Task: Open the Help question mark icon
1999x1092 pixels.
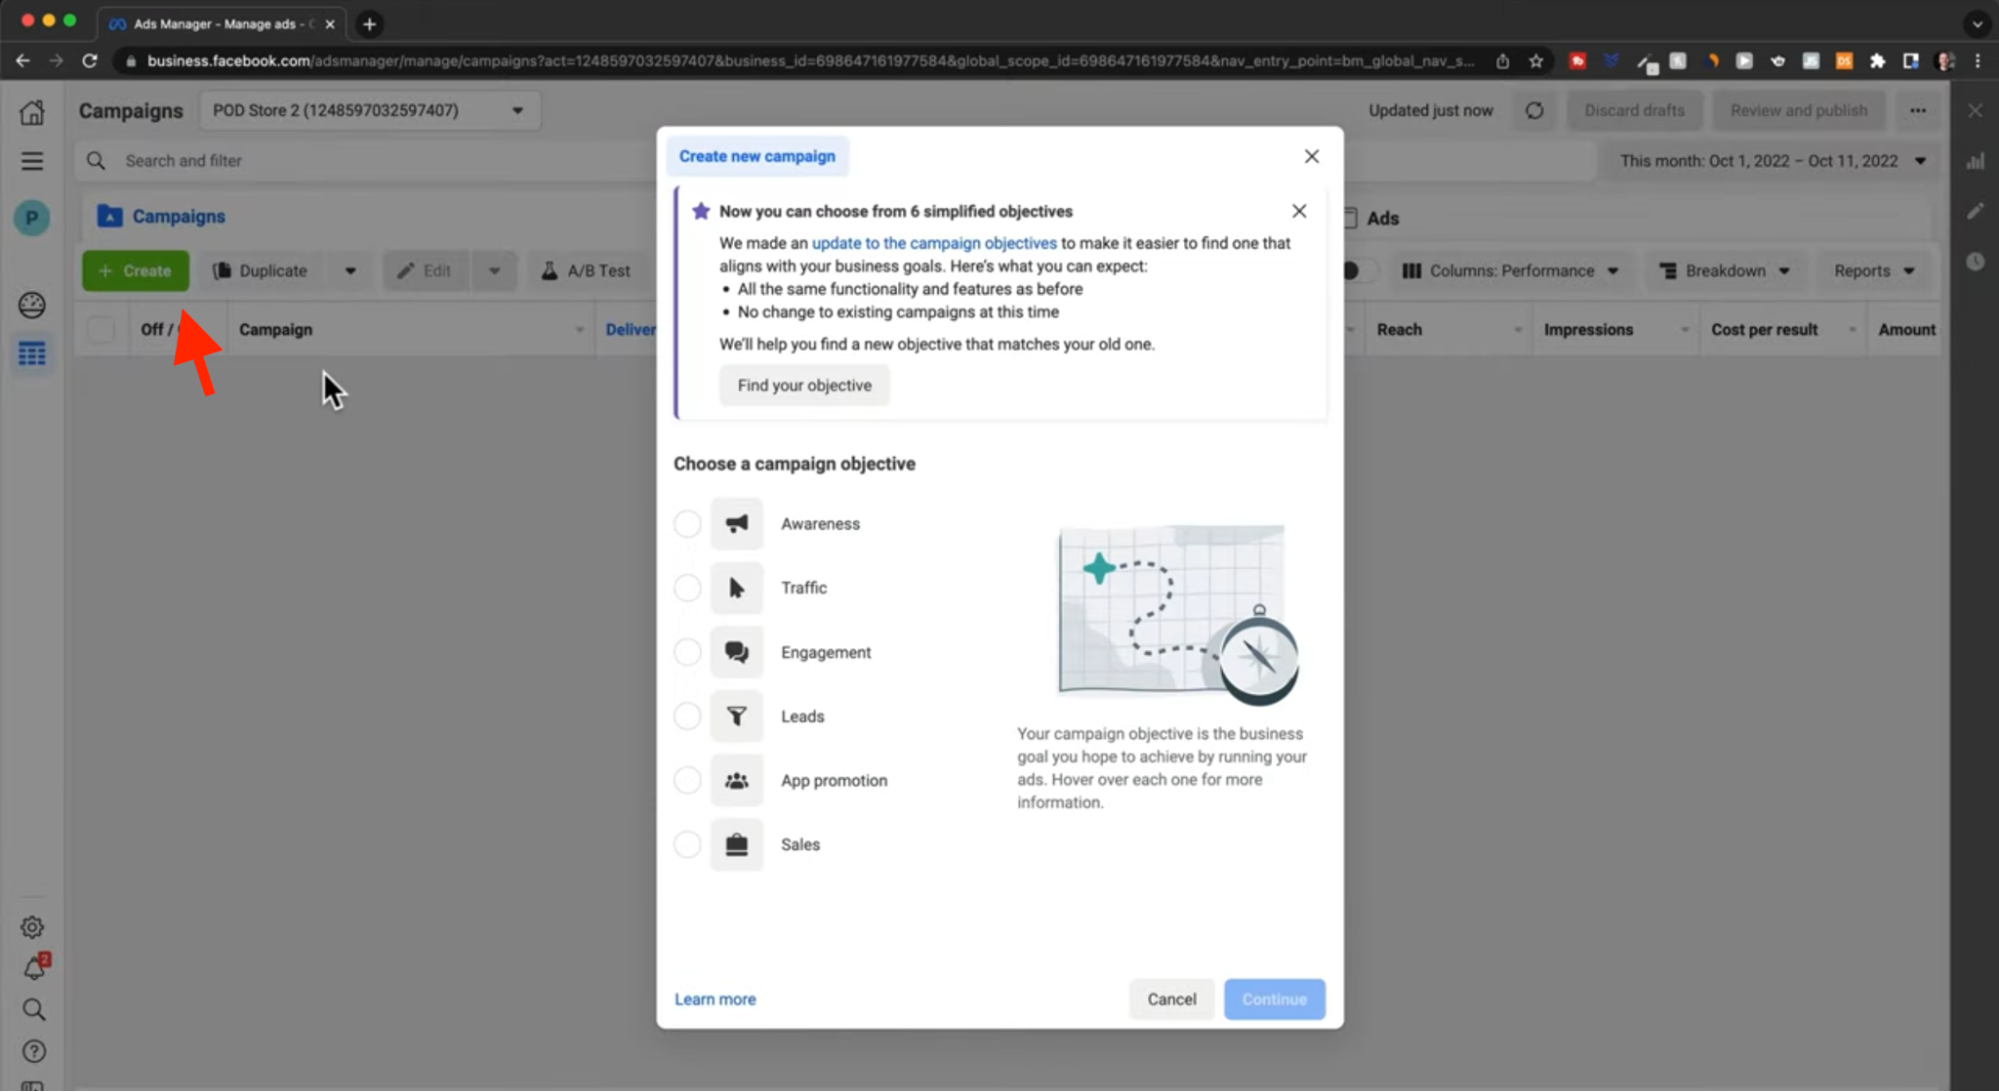Action: 33,1051
